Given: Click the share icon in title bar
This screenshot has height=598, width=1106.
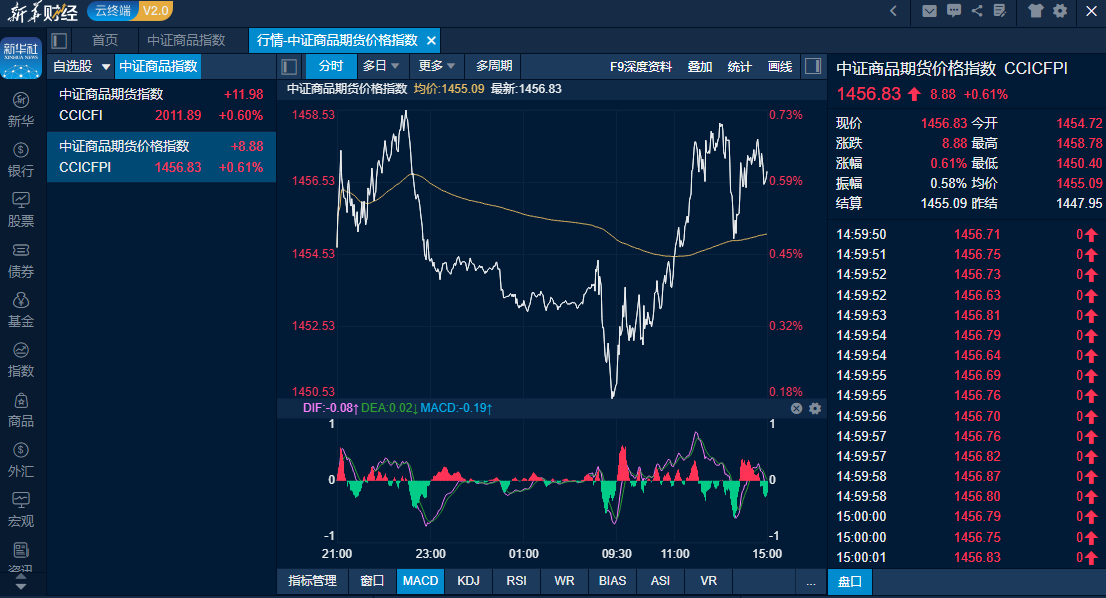Looking at the screenshot, I should [977, 11].
